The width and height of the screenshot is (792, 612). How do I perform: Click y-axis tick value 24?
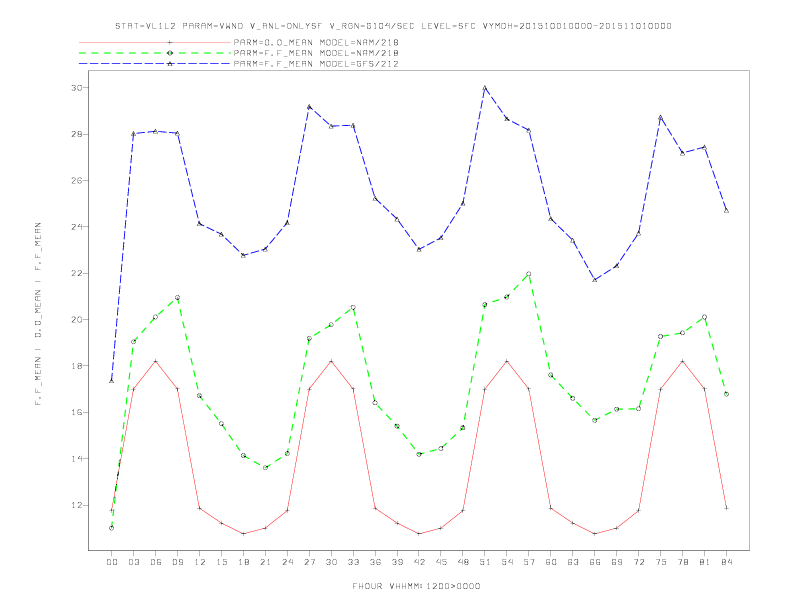pos(76,227)
